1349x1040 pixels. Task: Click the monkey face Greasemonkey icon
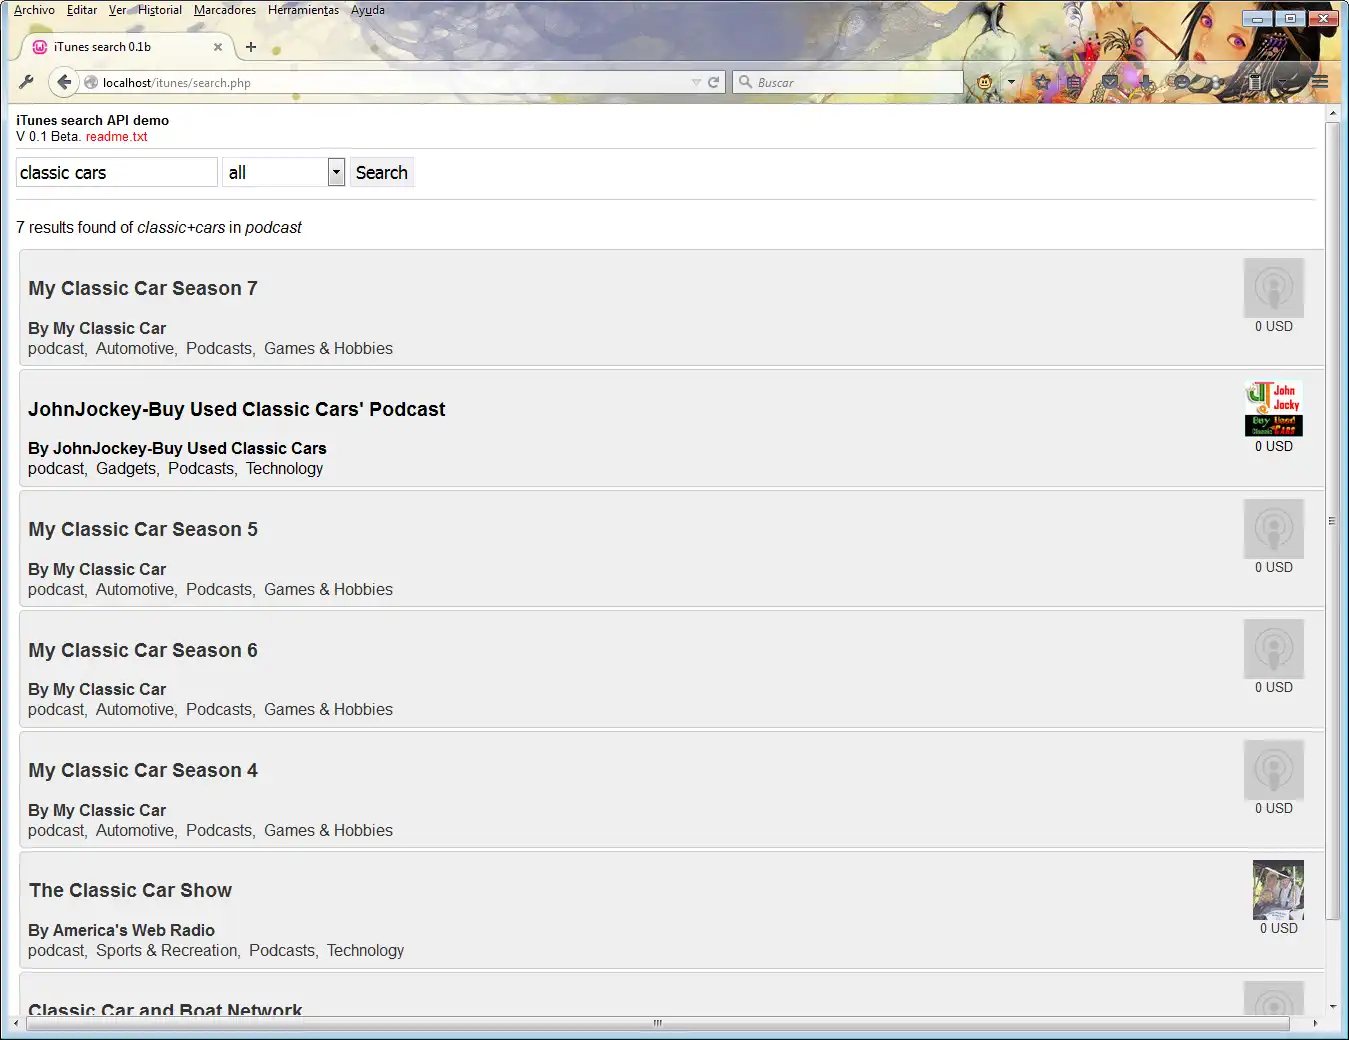click(x=985, y=82)
